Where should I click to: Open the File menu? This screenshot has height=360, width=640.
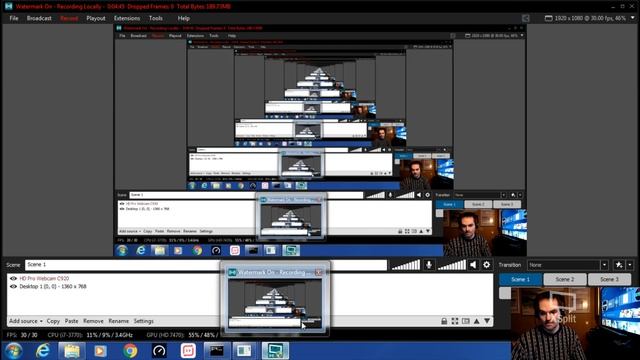(x=14, y=18)
